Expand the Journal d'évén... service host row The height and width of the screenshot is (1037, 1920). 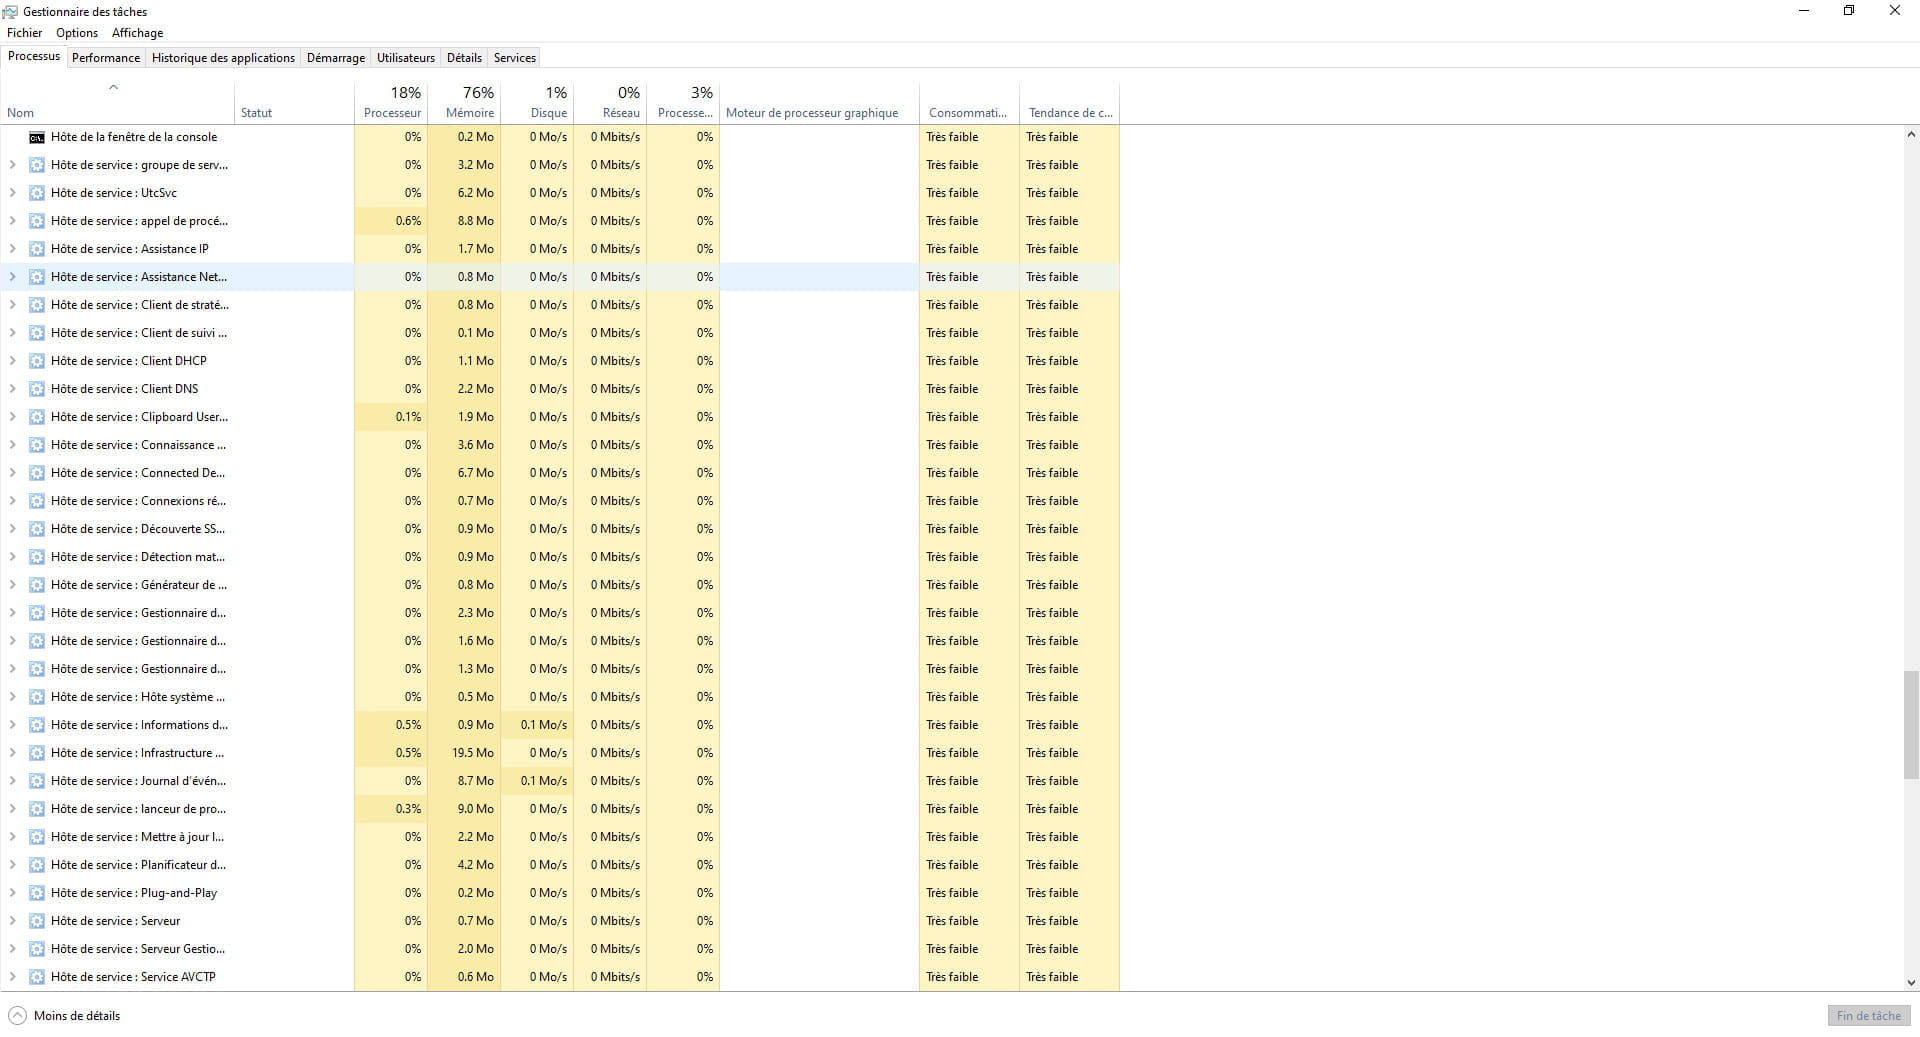tap(12, 781)
